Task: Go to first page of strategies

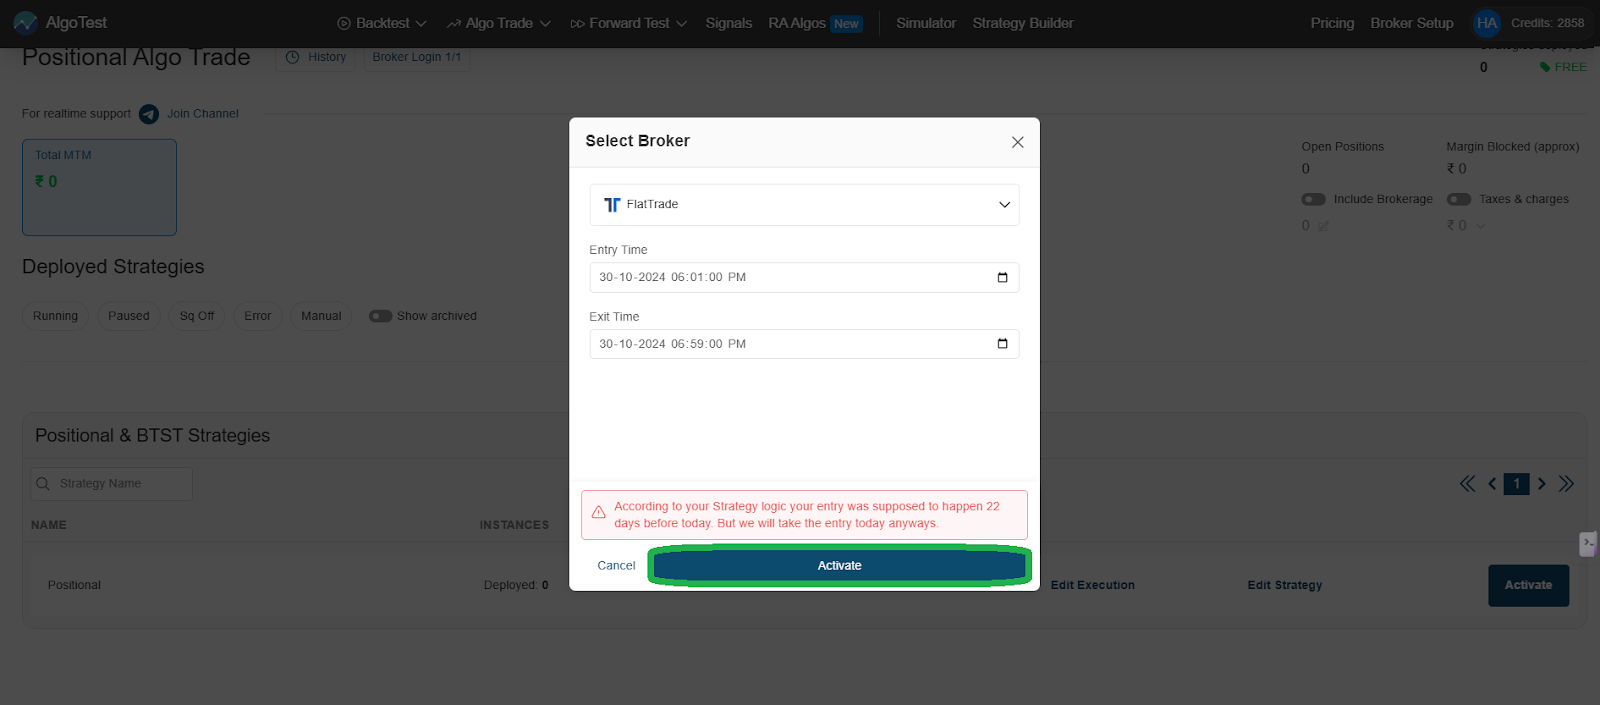Action: (x=1467, y=484)
